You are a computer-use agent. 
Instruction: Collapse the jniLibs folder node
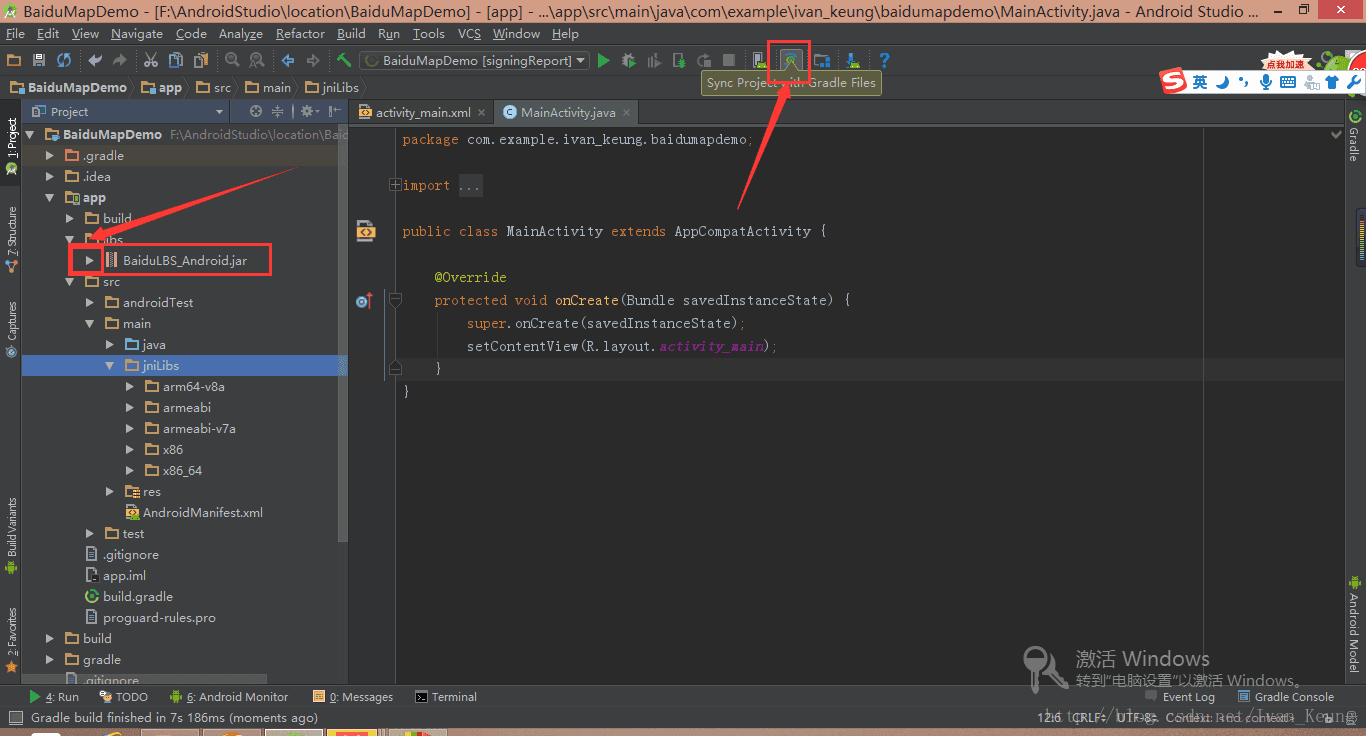111,365
